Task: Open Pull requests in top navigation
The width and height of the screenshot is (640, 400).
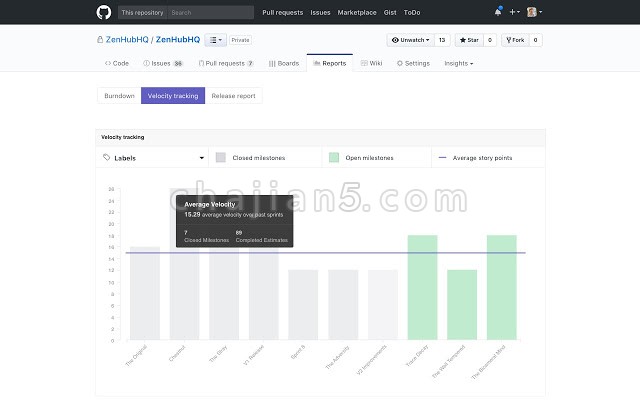Action: click(282, 13)
